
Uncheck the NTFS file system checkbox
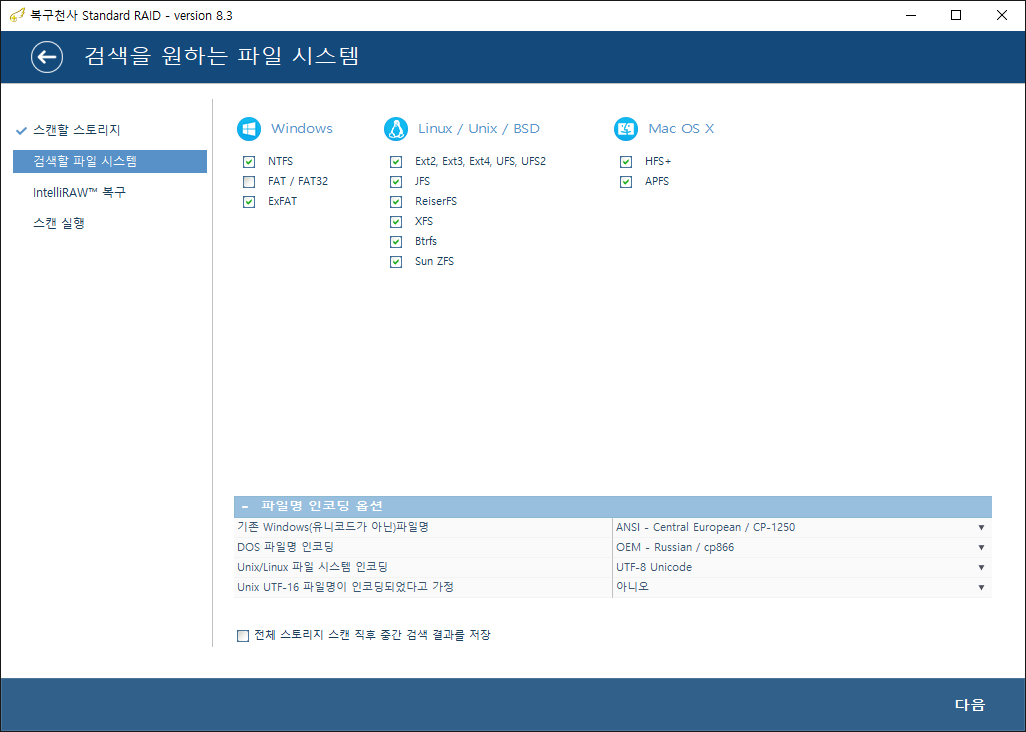249,162
